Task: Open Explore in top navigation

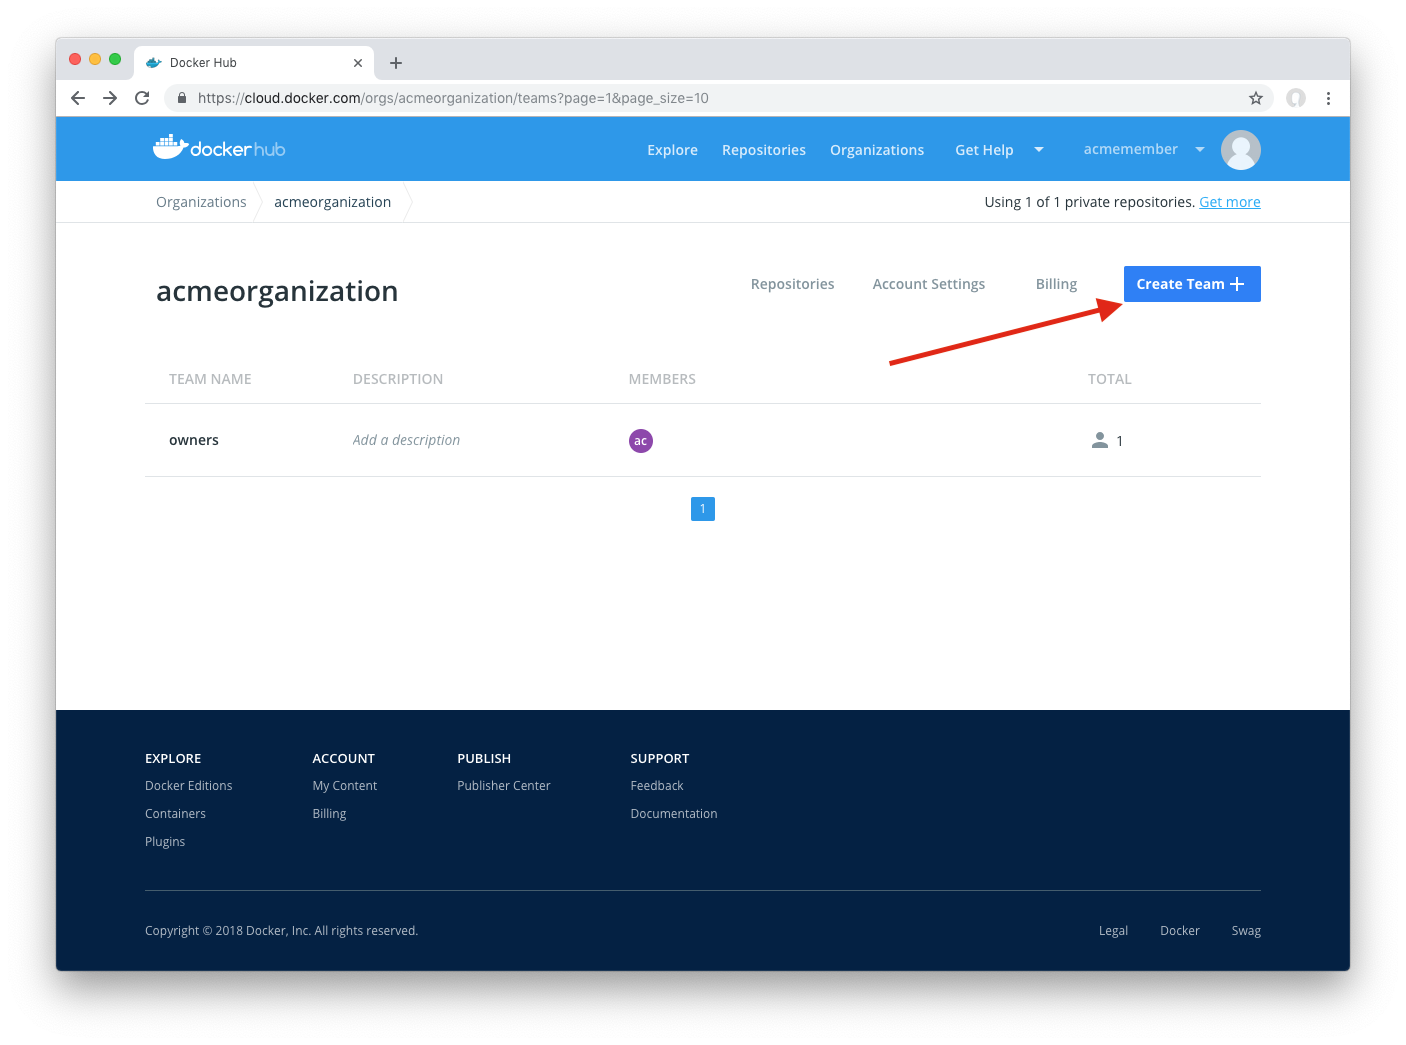Action: 672,150
